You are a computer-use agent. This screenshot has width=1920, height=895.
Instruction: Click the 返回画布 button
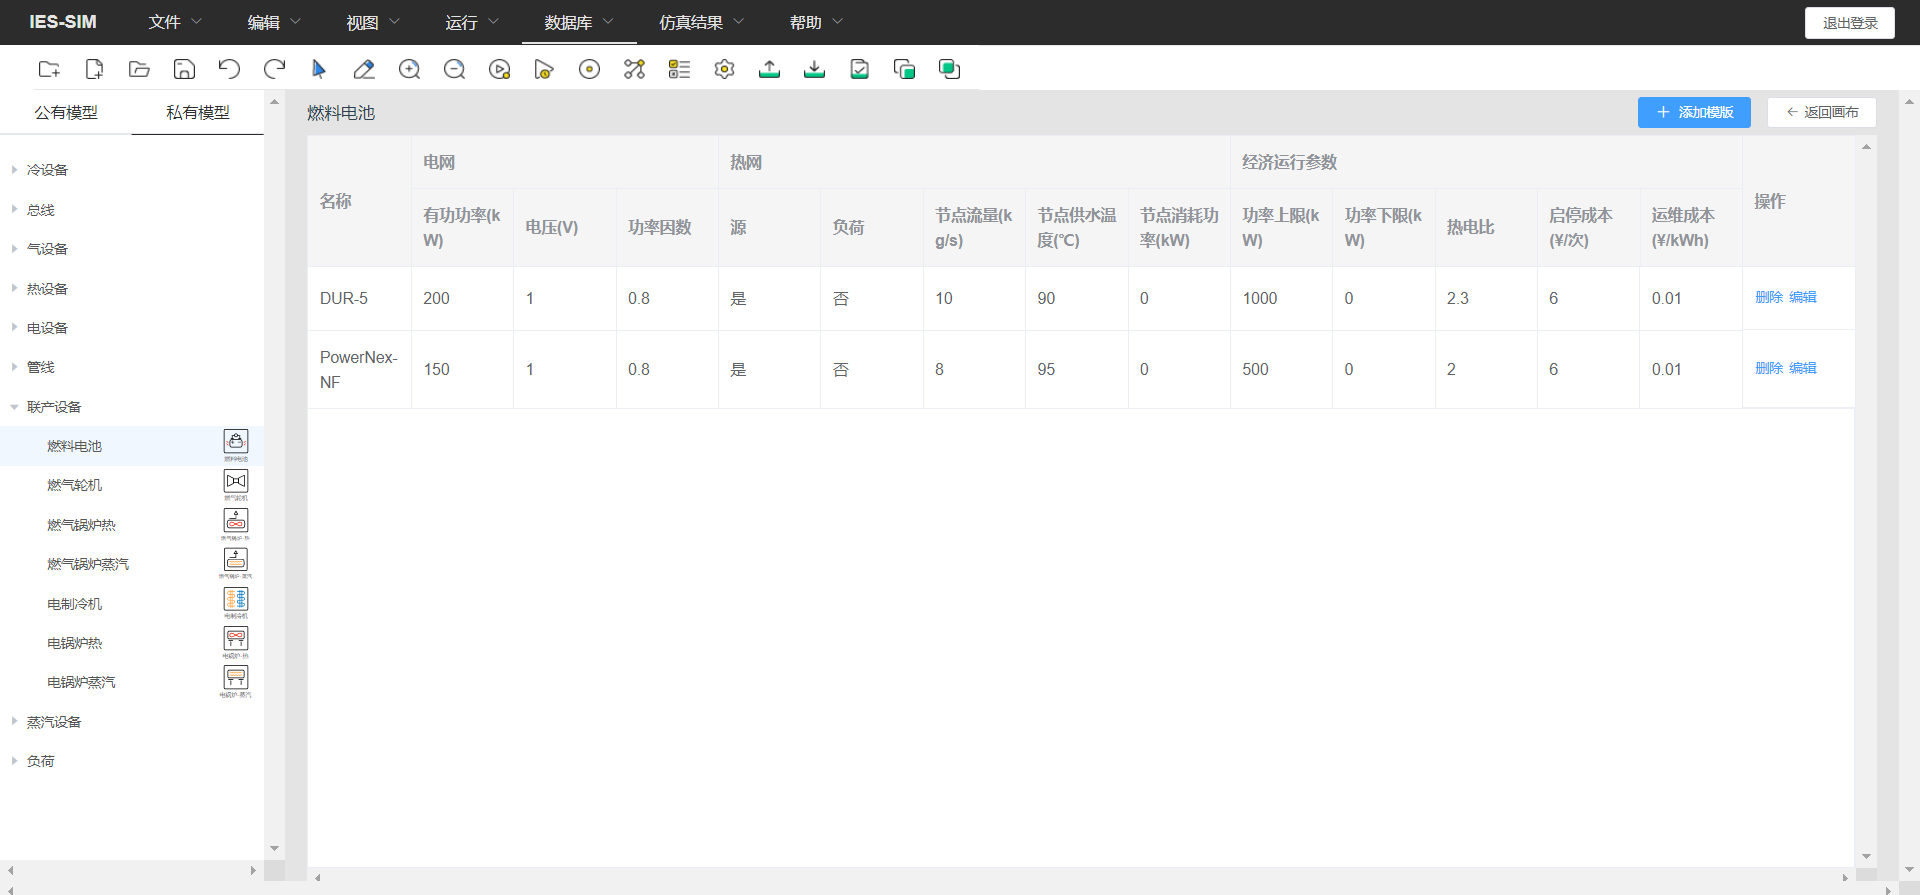1822,112
